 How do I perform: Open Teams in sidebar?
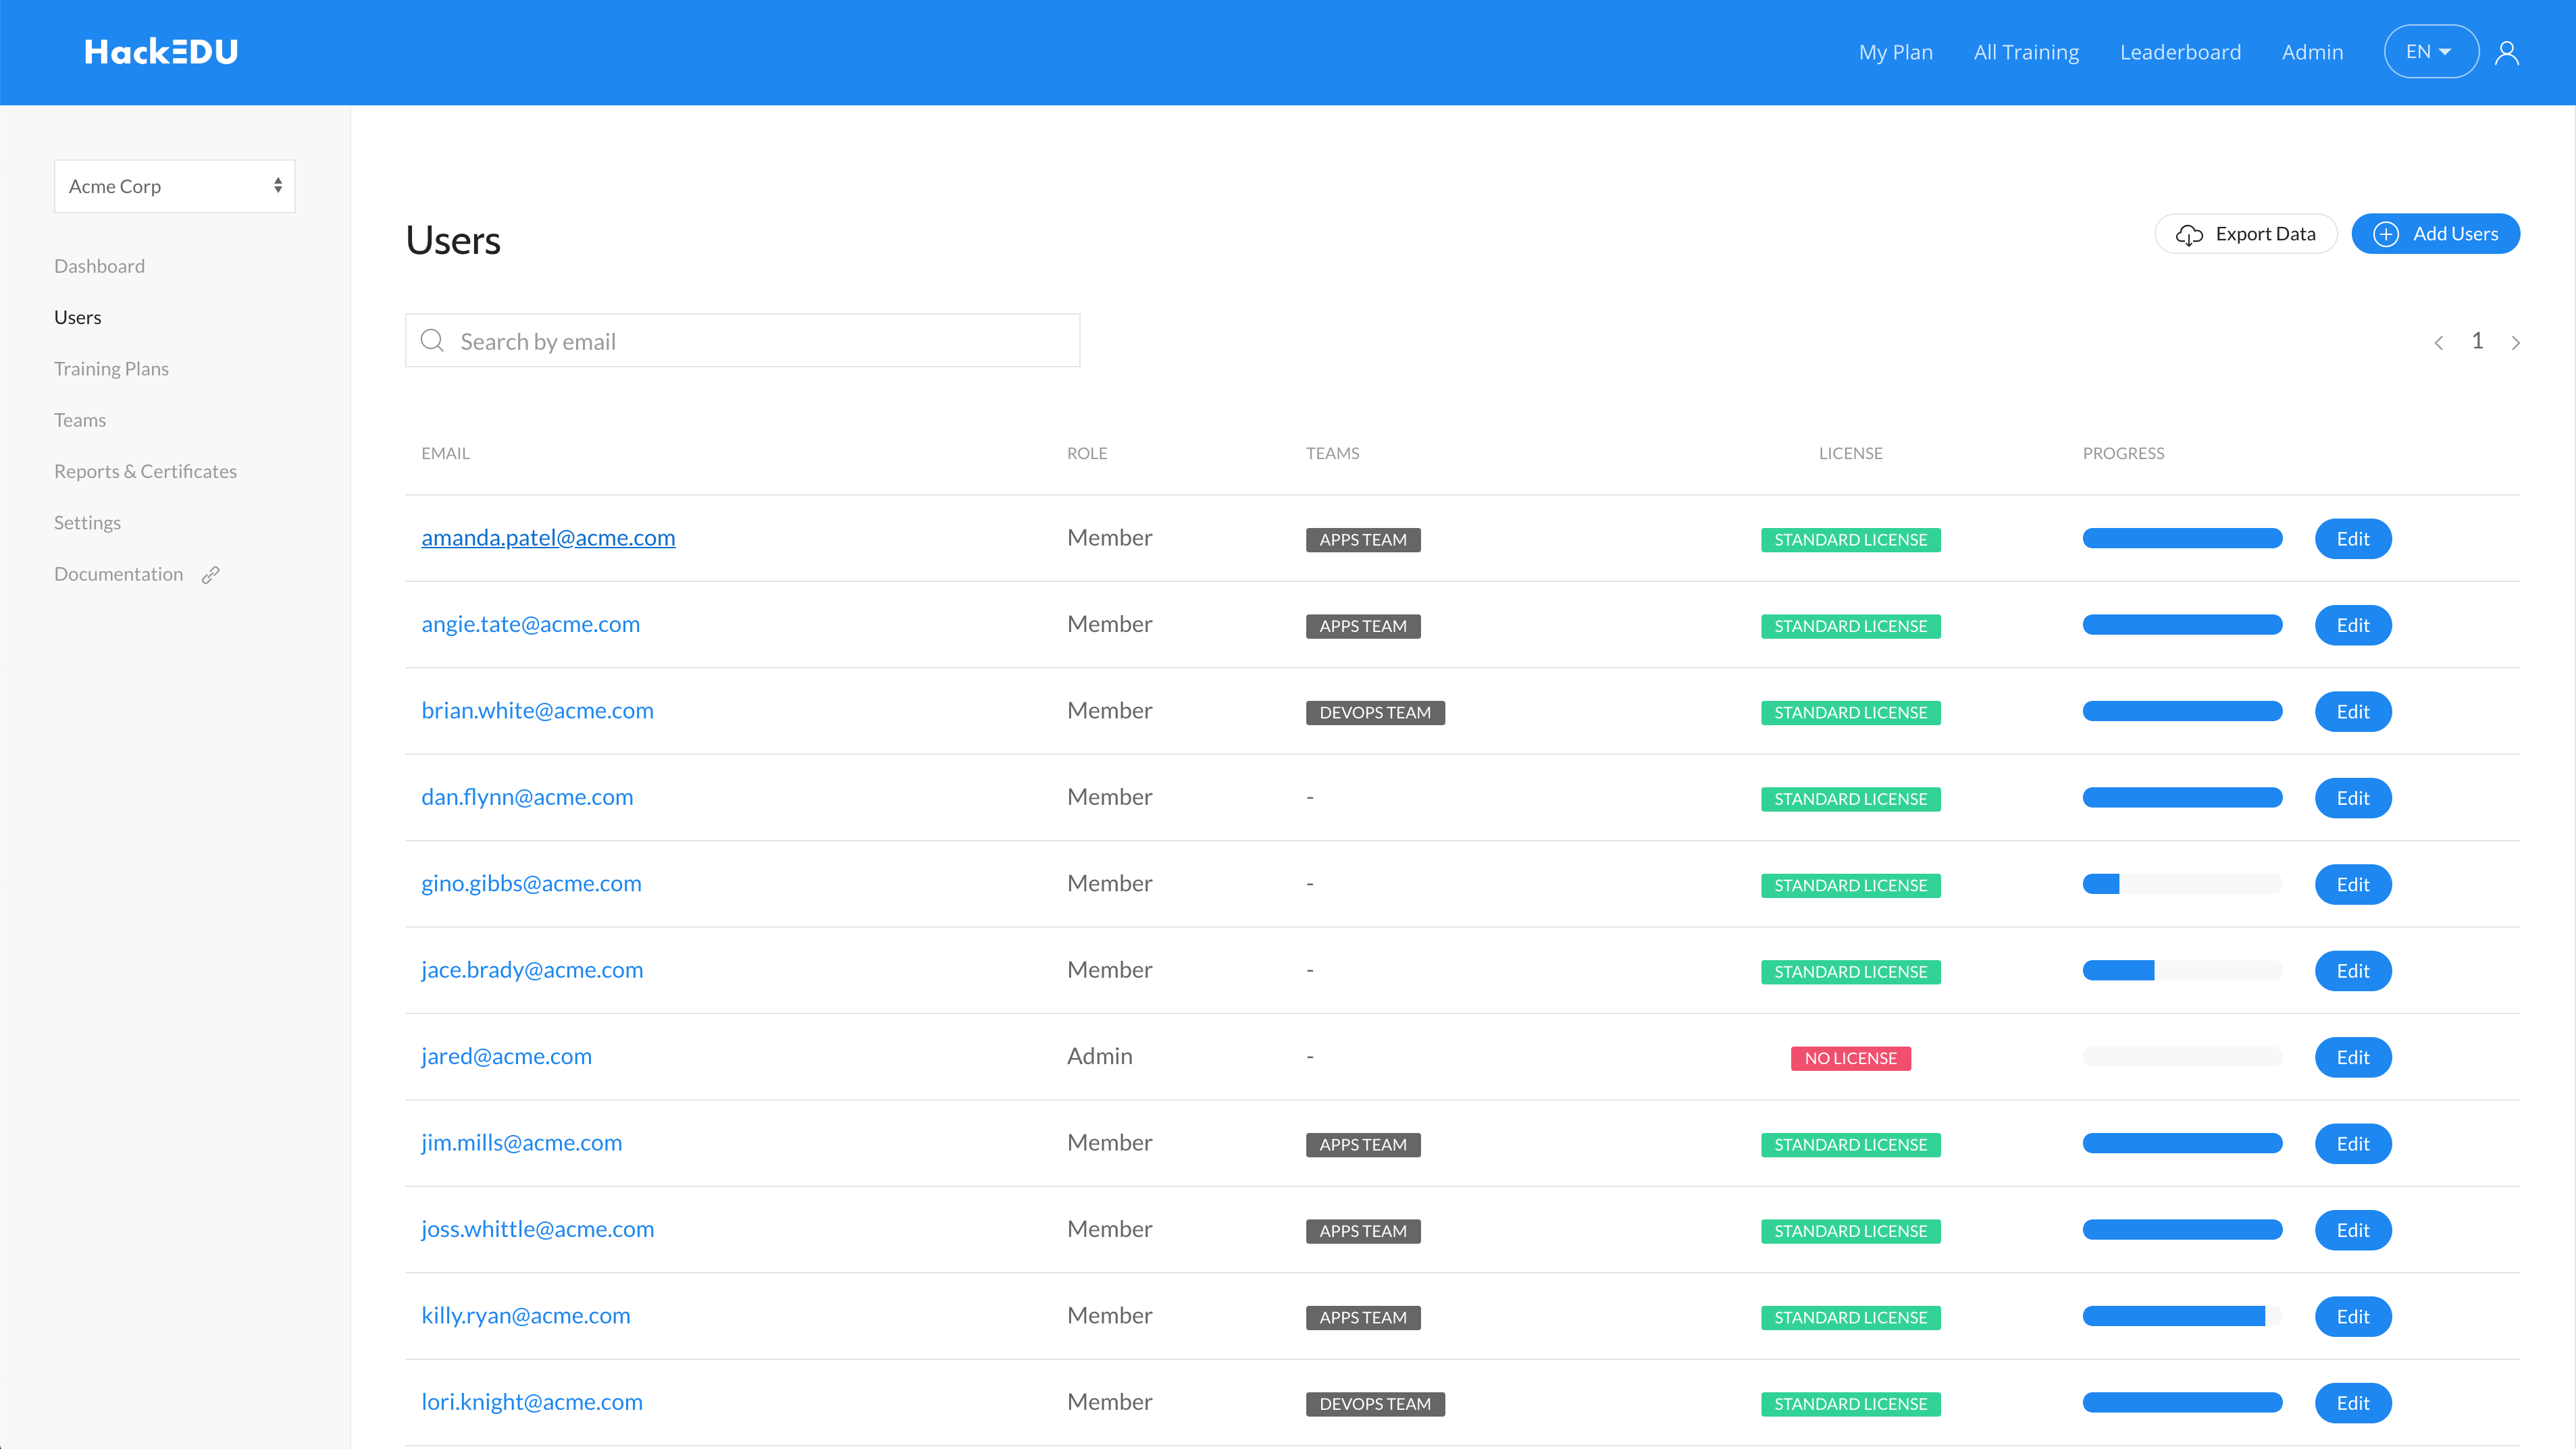tap(80, 420)
